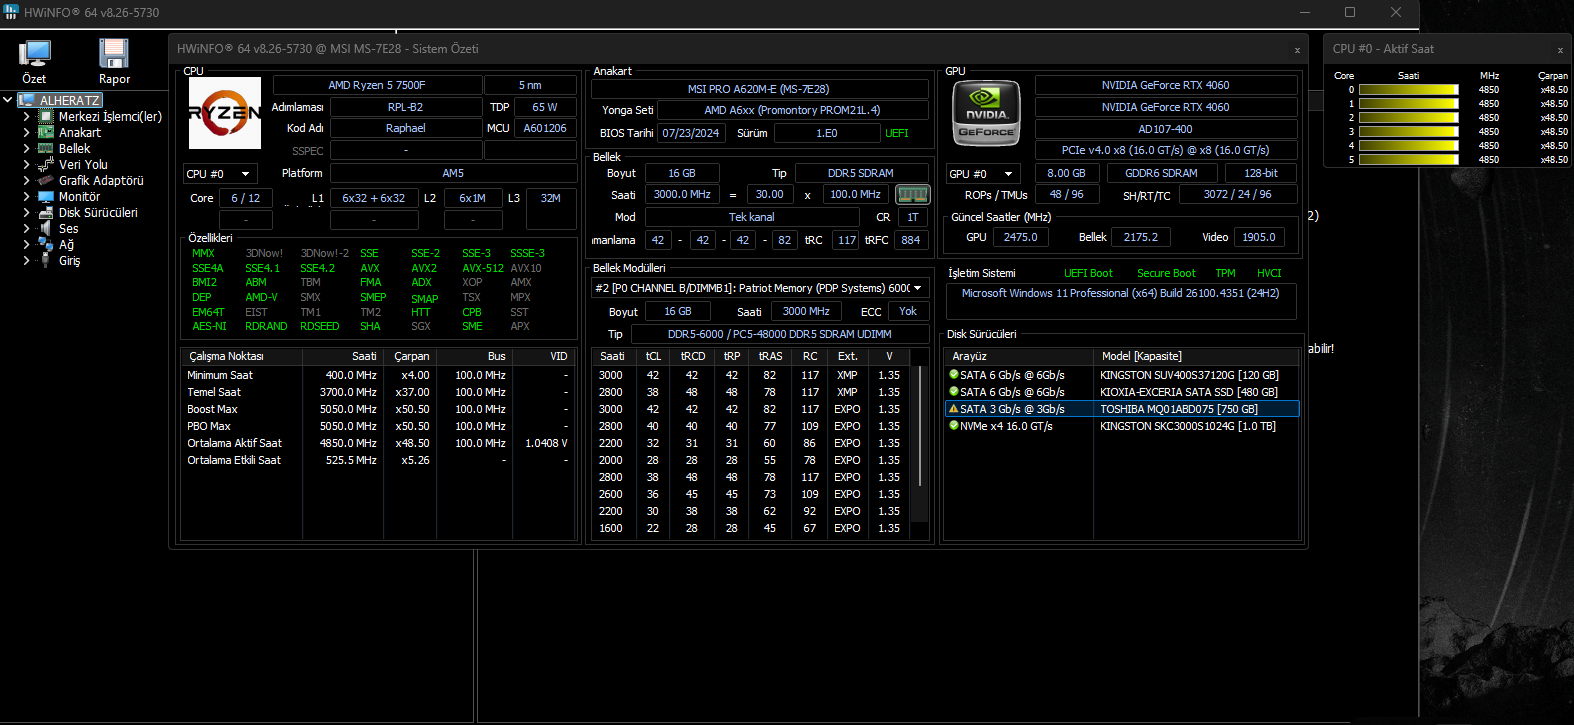
Task: Select the Ses audio icon in tree
Action: pos(46,228)
